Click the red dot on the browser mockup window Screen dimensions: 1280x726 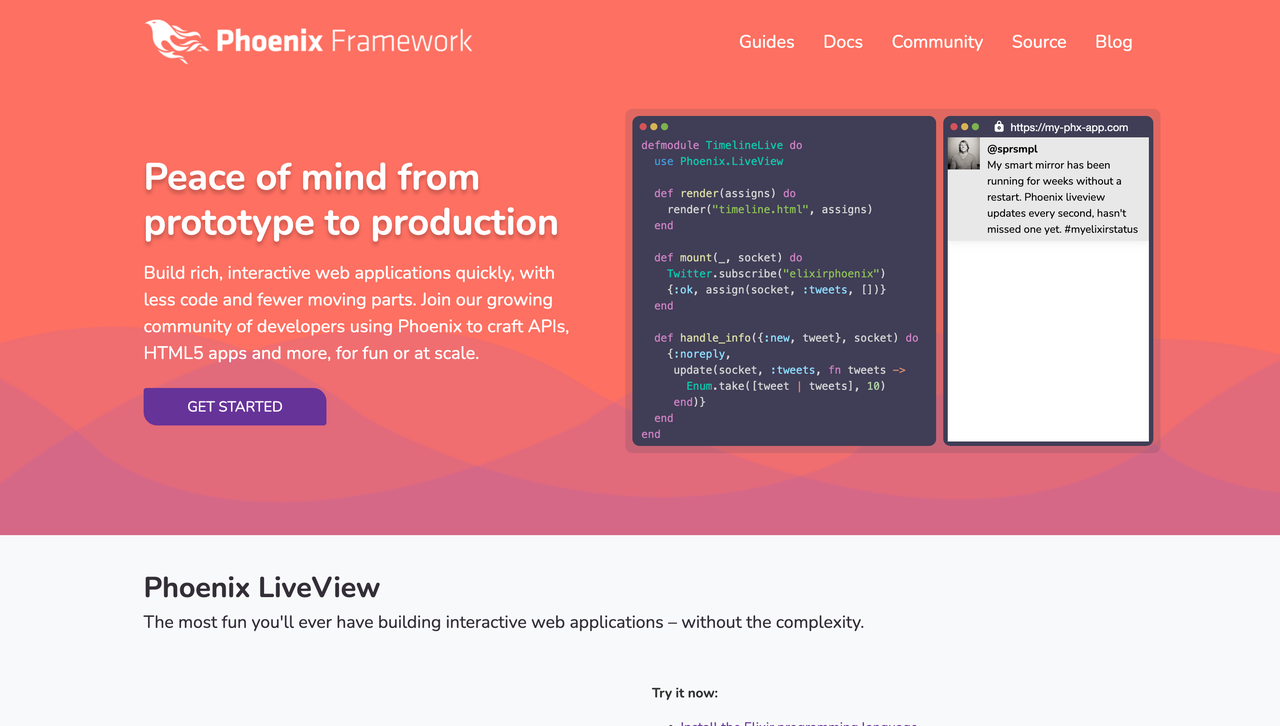pos(954,126)
